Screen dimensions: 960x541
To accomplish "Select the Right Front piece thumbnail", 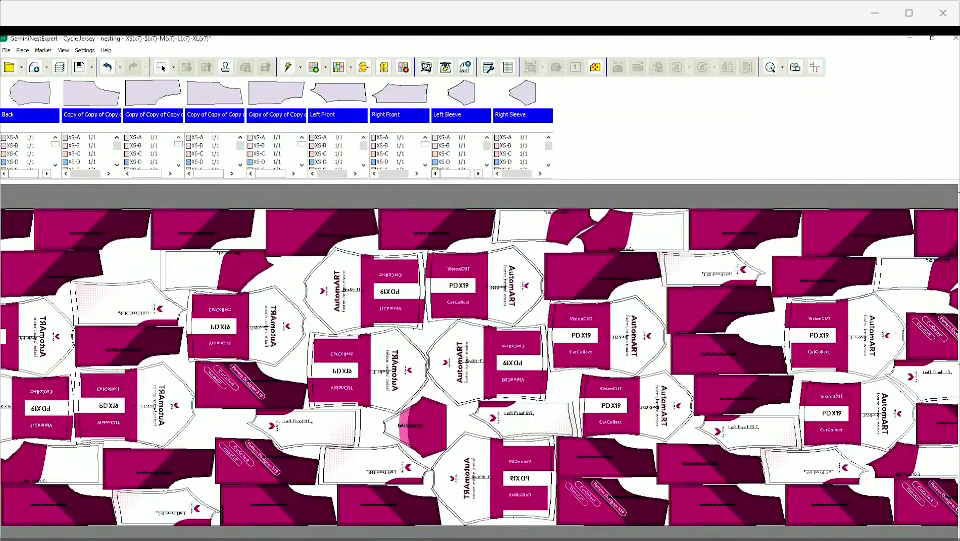I will (x=400, y=94).
